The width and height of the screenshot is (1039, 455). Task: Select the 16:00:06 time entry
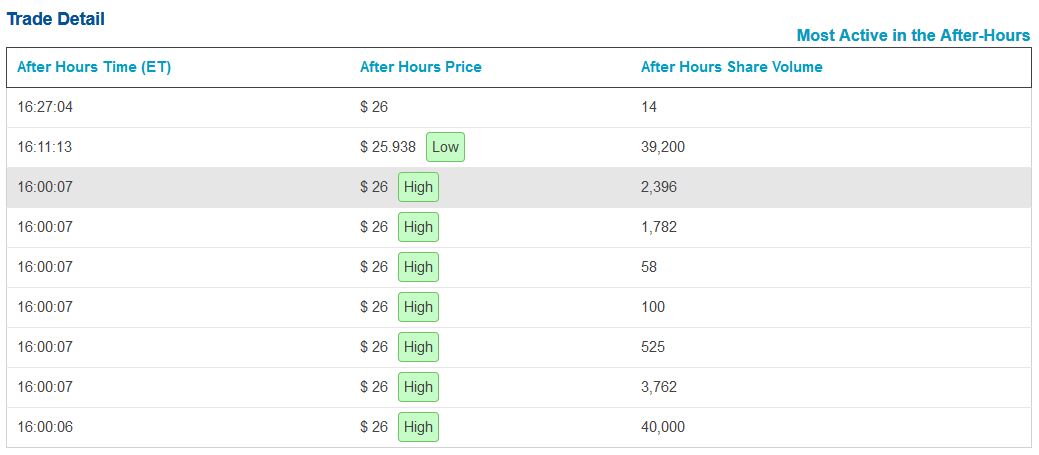(45, 427)
